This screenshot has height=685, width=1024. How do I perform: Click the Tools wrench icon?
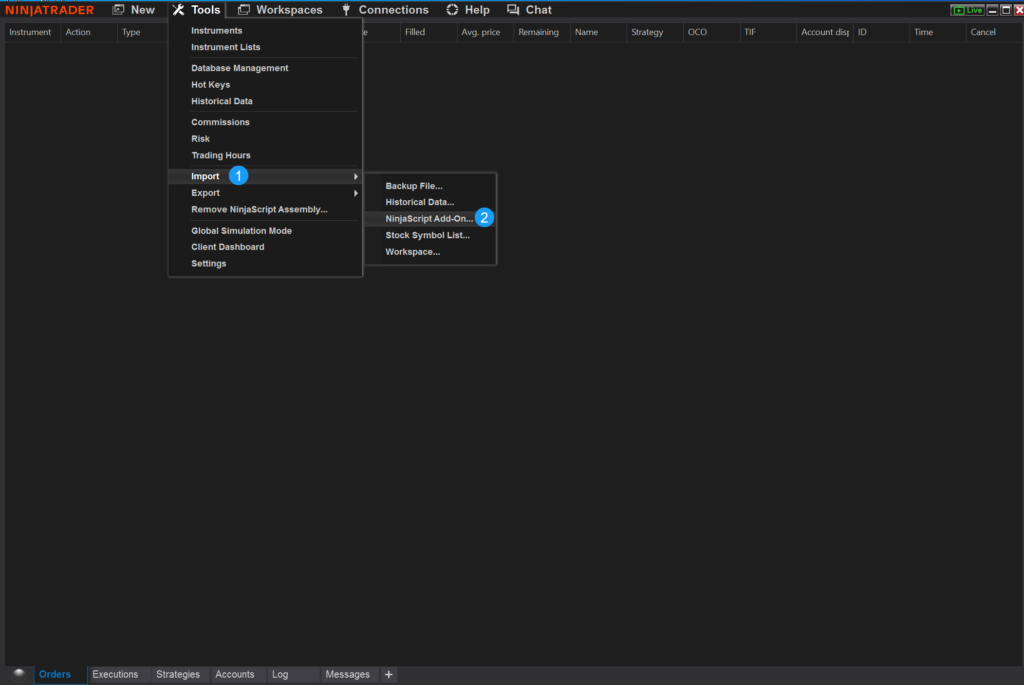(x=178, y=10)
